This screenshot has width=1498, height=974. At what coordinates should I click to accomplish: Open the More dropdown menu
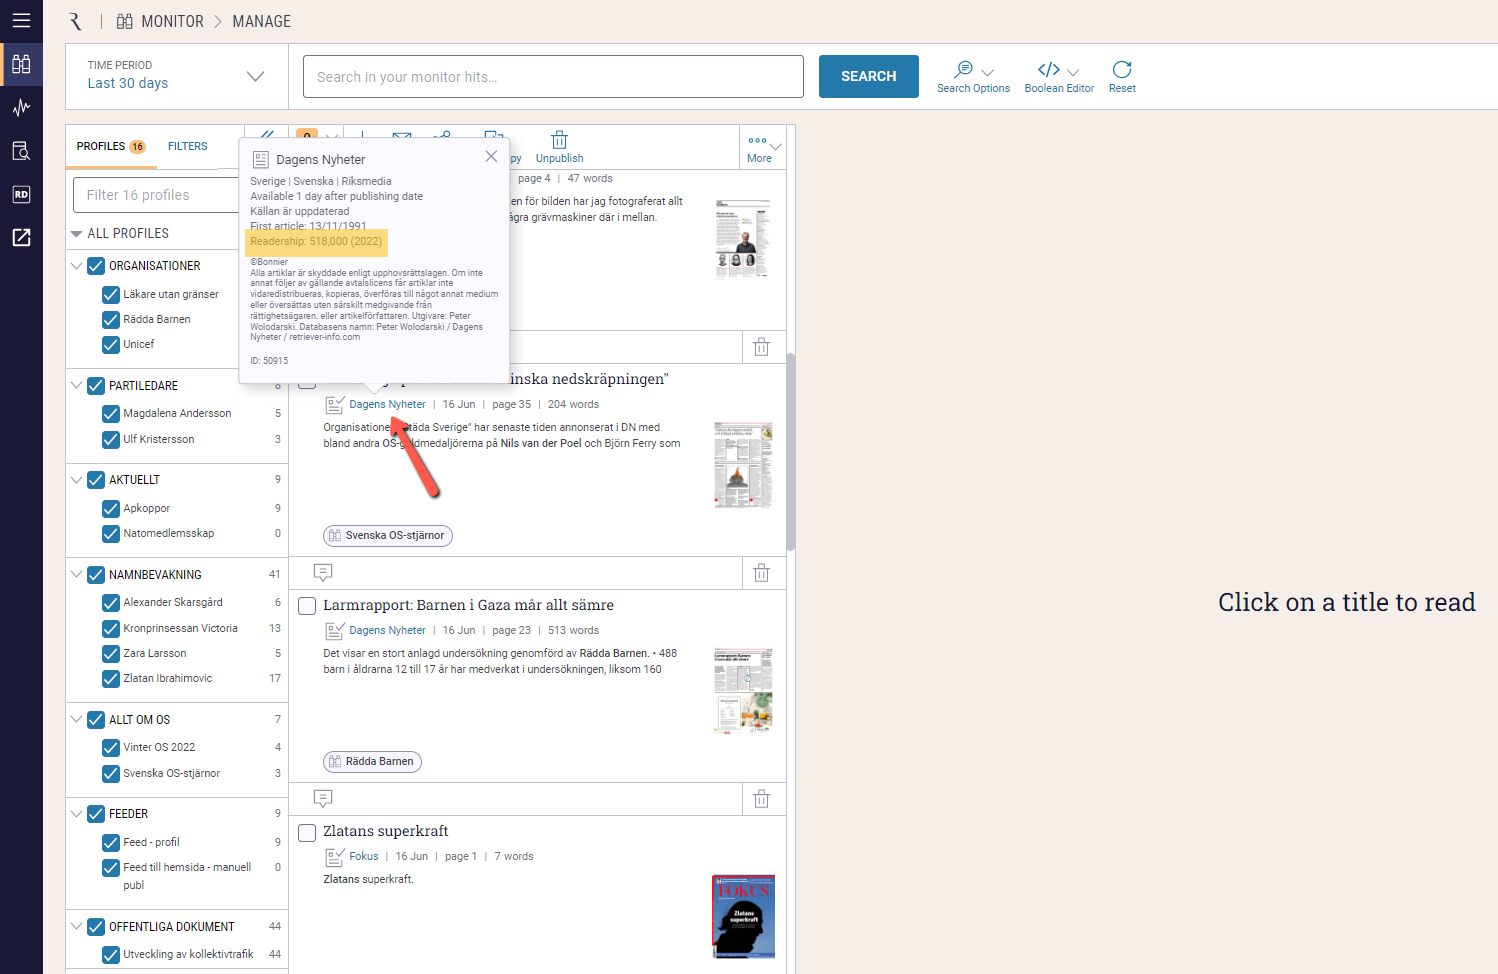[x=763, y=148]
